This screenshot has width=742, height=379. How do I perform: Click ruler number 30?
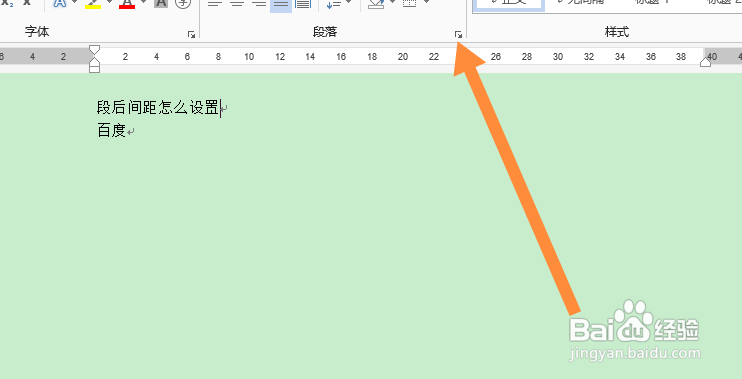tap(558, 57)
